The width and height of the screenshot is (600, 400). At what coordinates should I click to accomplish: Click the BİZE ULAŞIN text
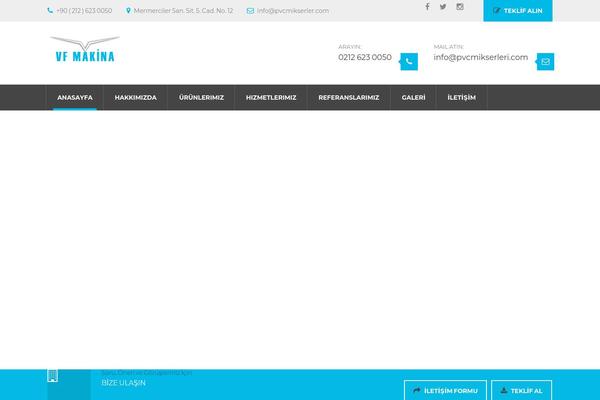(x=124, y=383)
